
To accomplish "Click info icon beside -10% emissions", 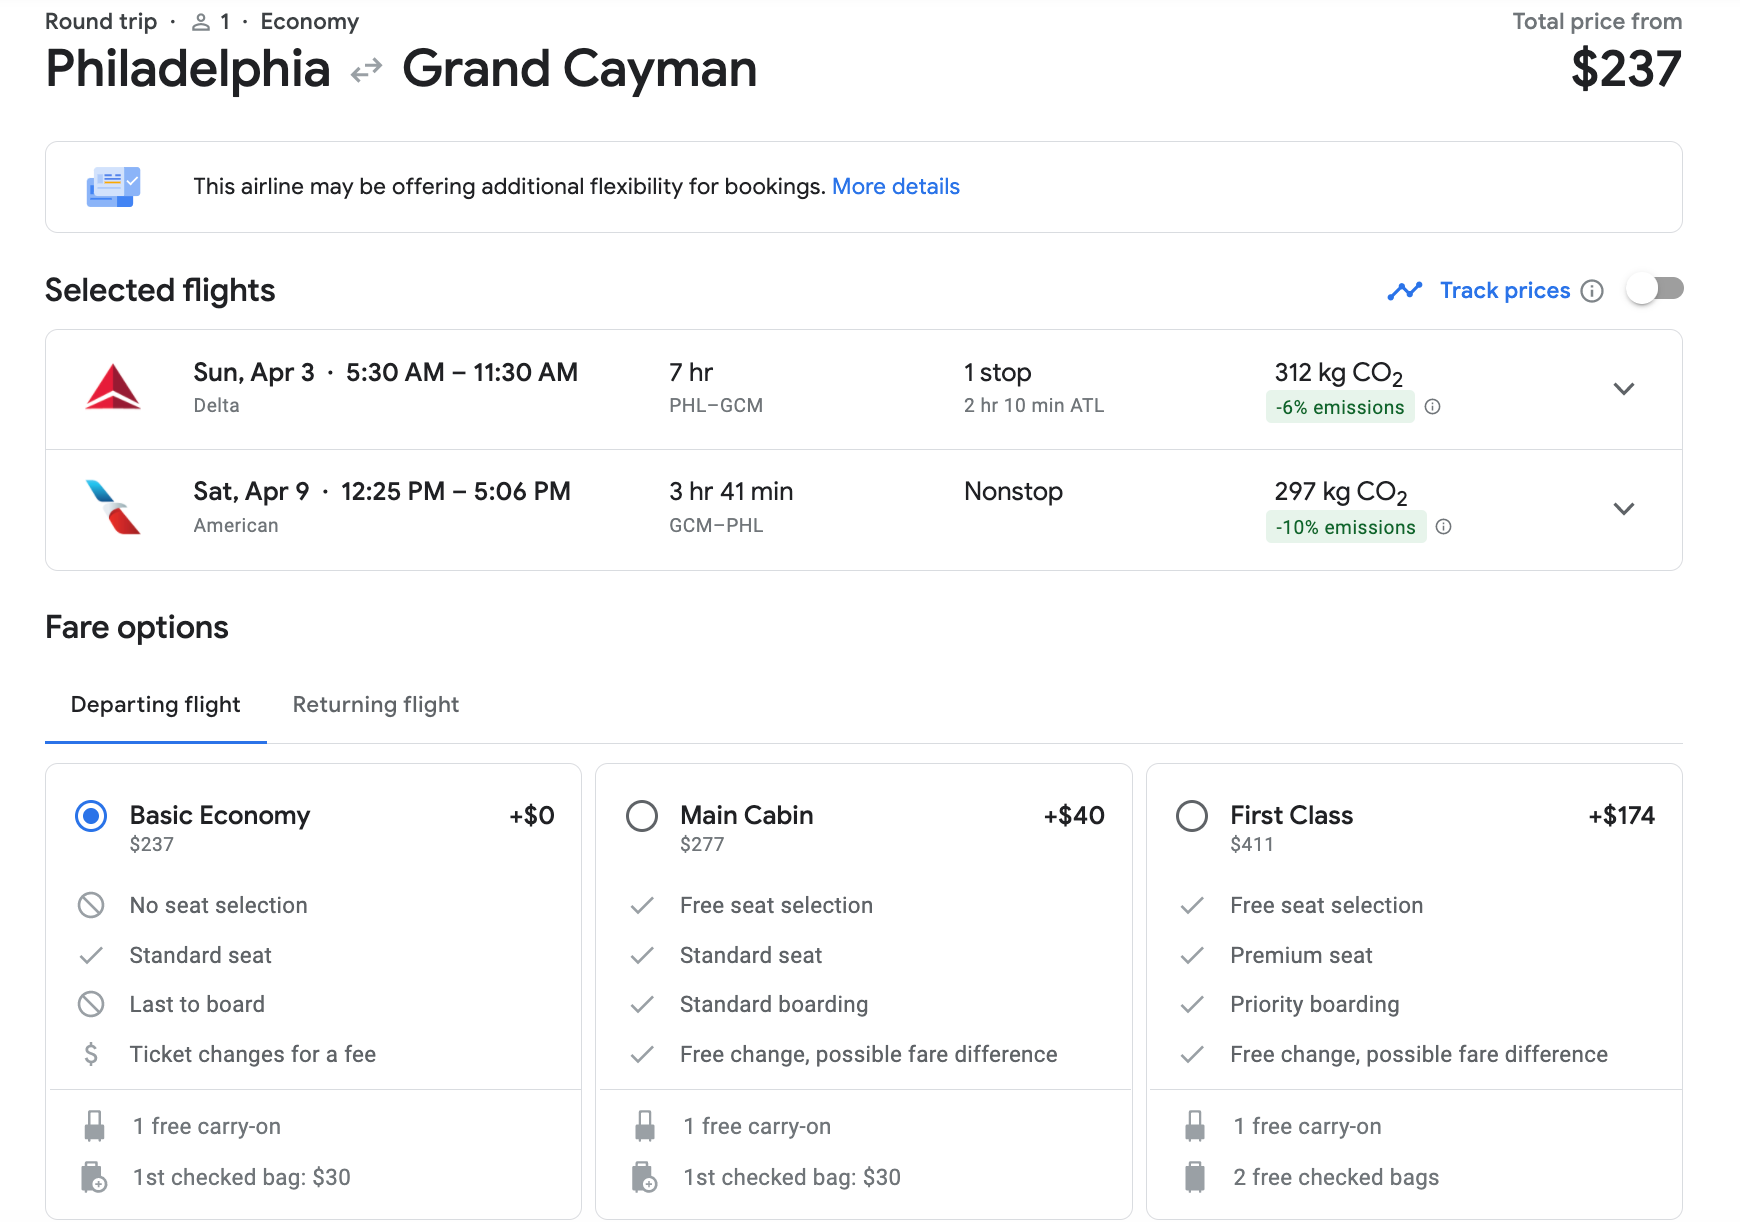I will (x=1443, y=527).
